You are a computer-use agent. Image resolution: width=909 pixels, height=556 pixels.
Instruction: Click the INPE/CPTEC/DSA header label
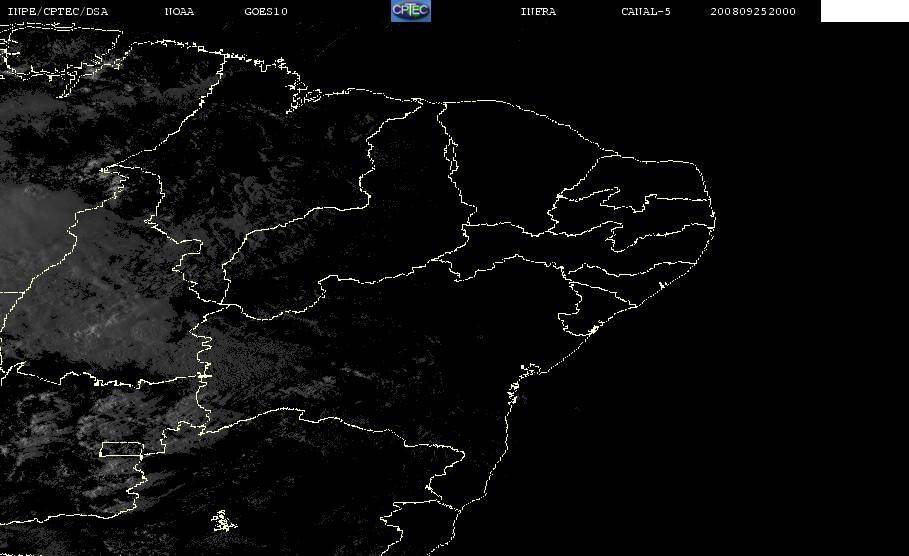(x=57, y=11)
